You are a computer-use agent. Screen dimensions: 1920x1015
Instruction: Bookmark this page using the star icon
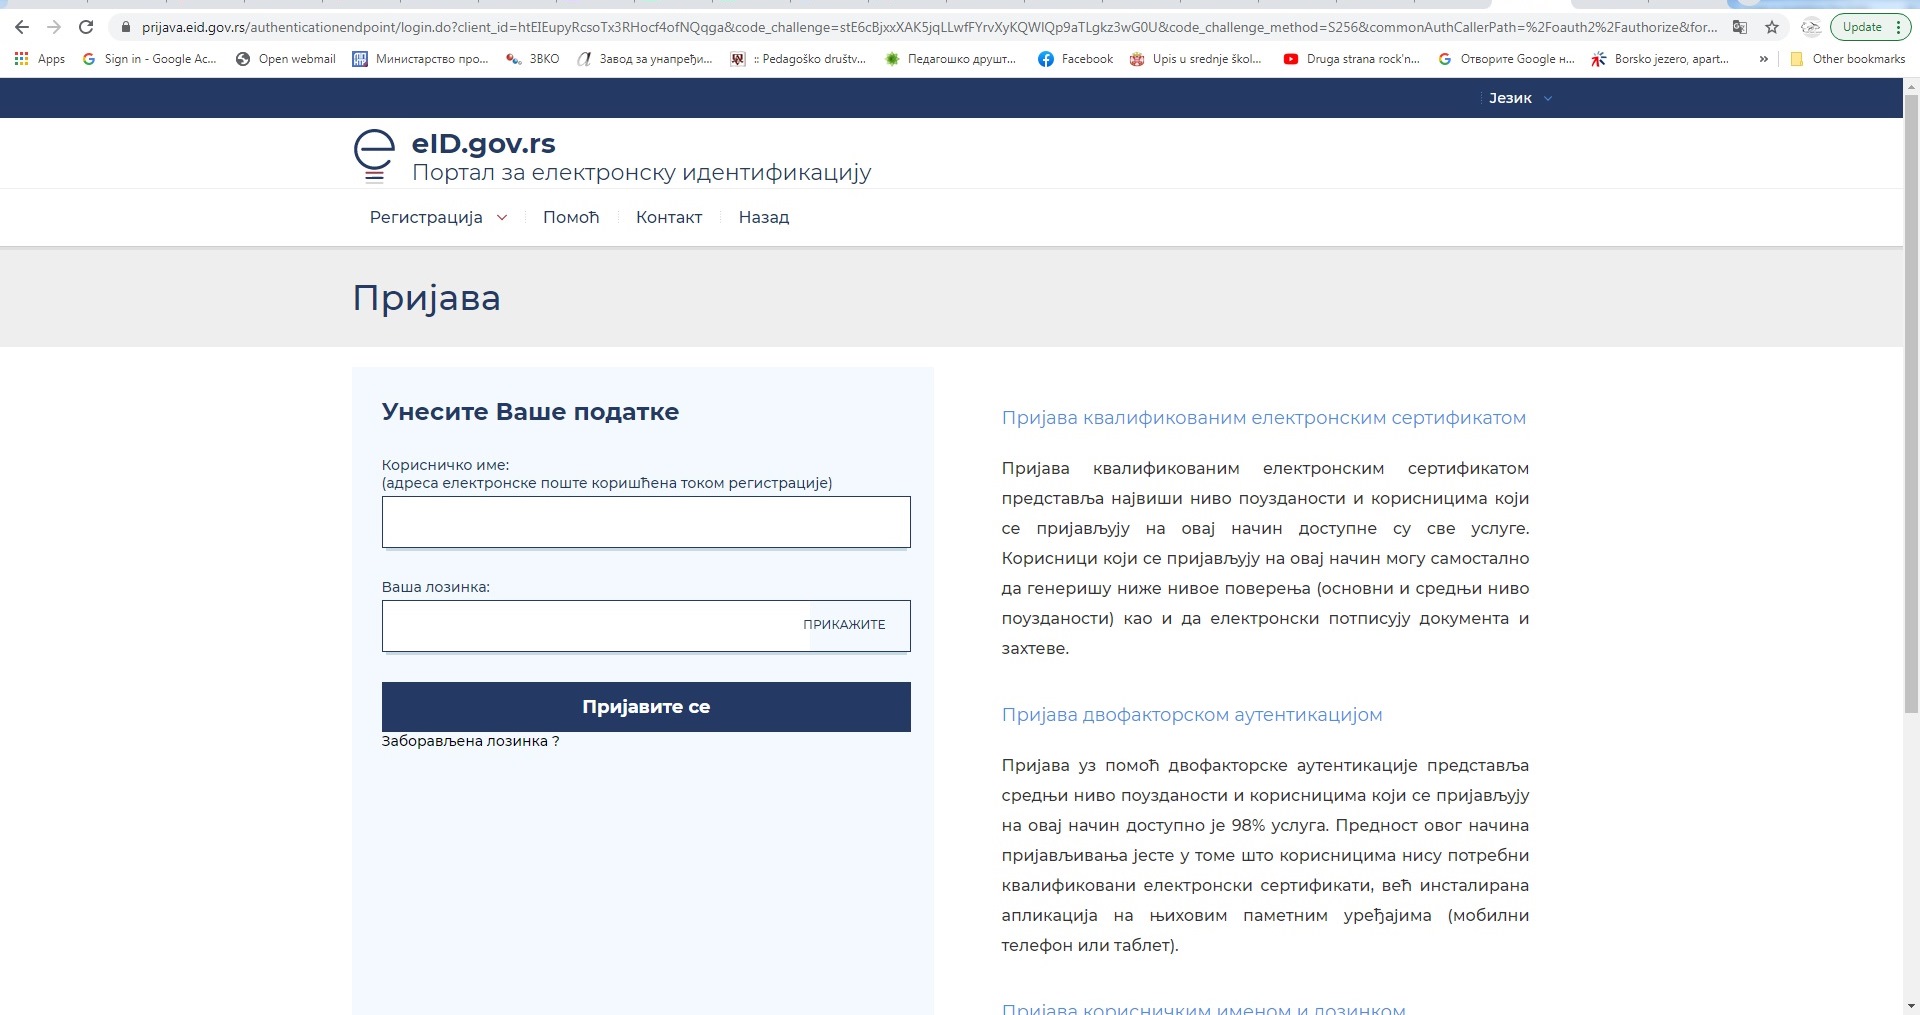click(1772, 27)
